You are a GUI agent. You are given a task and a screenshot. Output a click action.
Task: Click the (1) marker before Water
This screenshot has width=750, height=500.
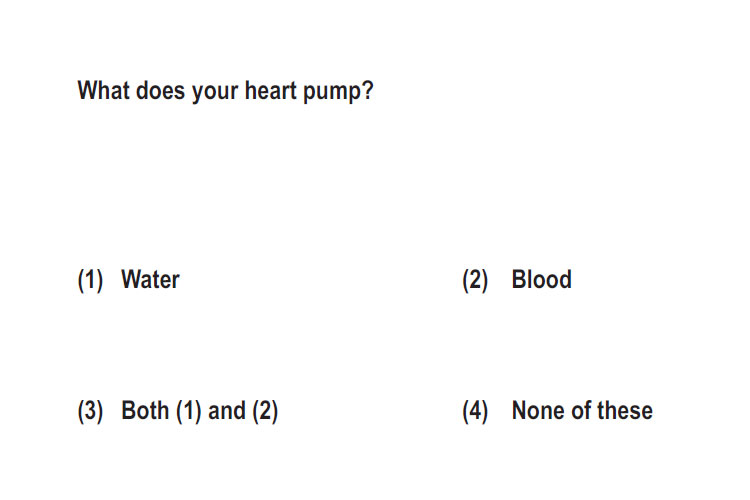click(x=90, y=280)
